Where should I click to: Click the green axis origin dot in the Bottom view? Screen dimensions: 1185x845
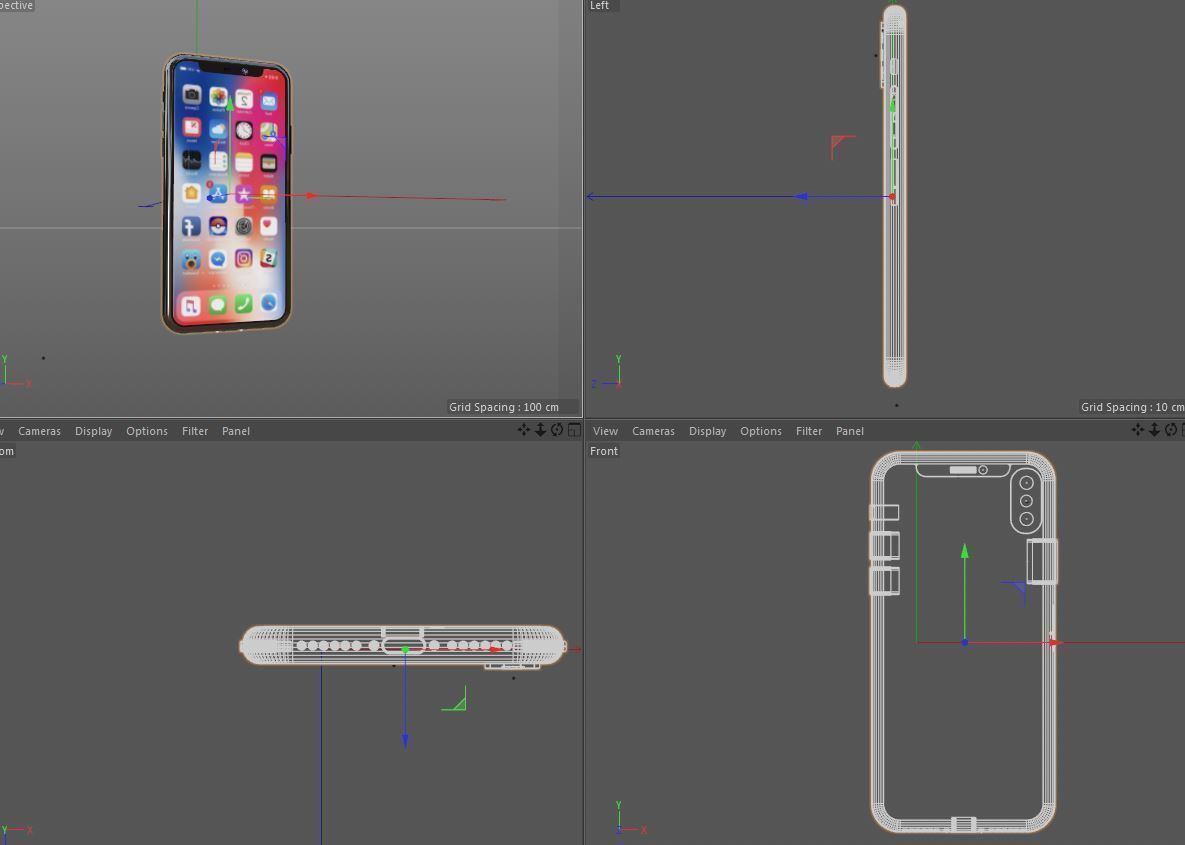point(405,649)
